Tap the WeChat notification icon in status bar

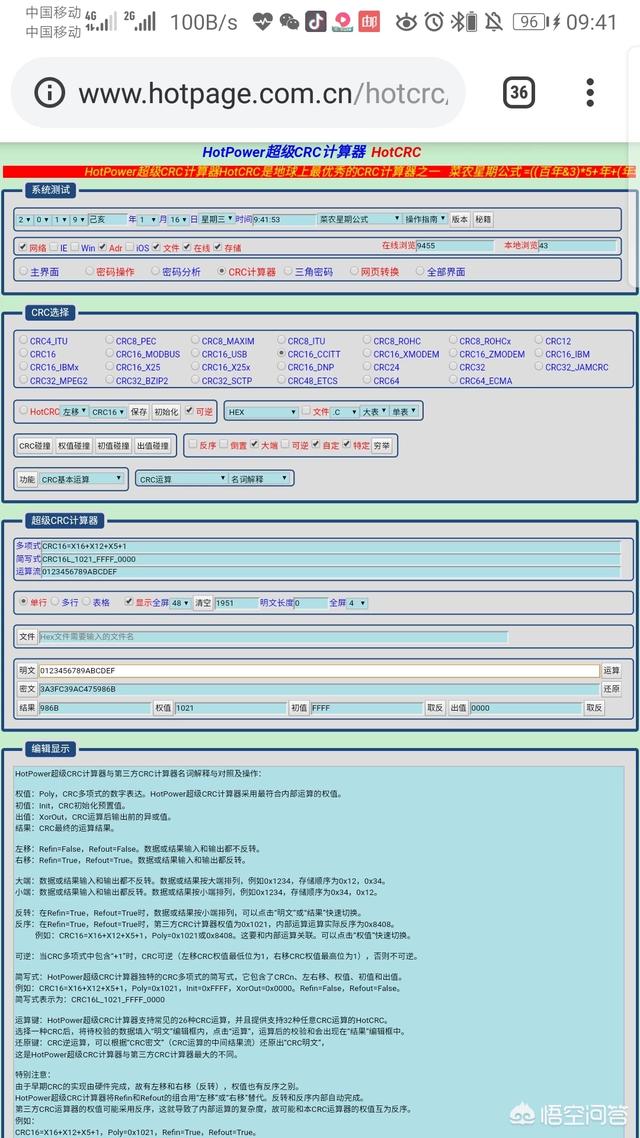tap(289, 21)
